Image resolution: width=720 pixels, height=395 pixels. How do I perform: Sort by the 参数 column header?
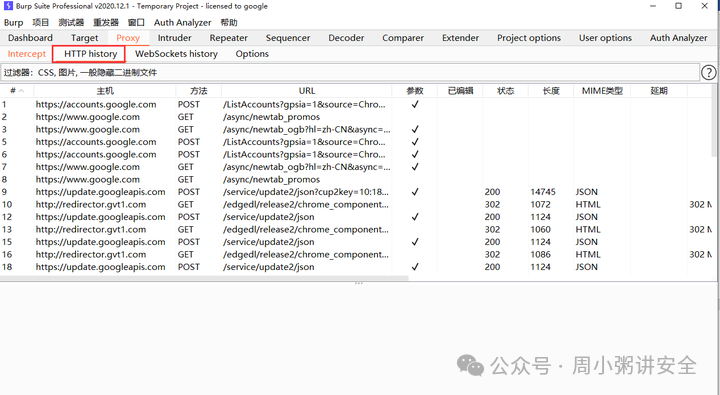(x=415, y=91)
